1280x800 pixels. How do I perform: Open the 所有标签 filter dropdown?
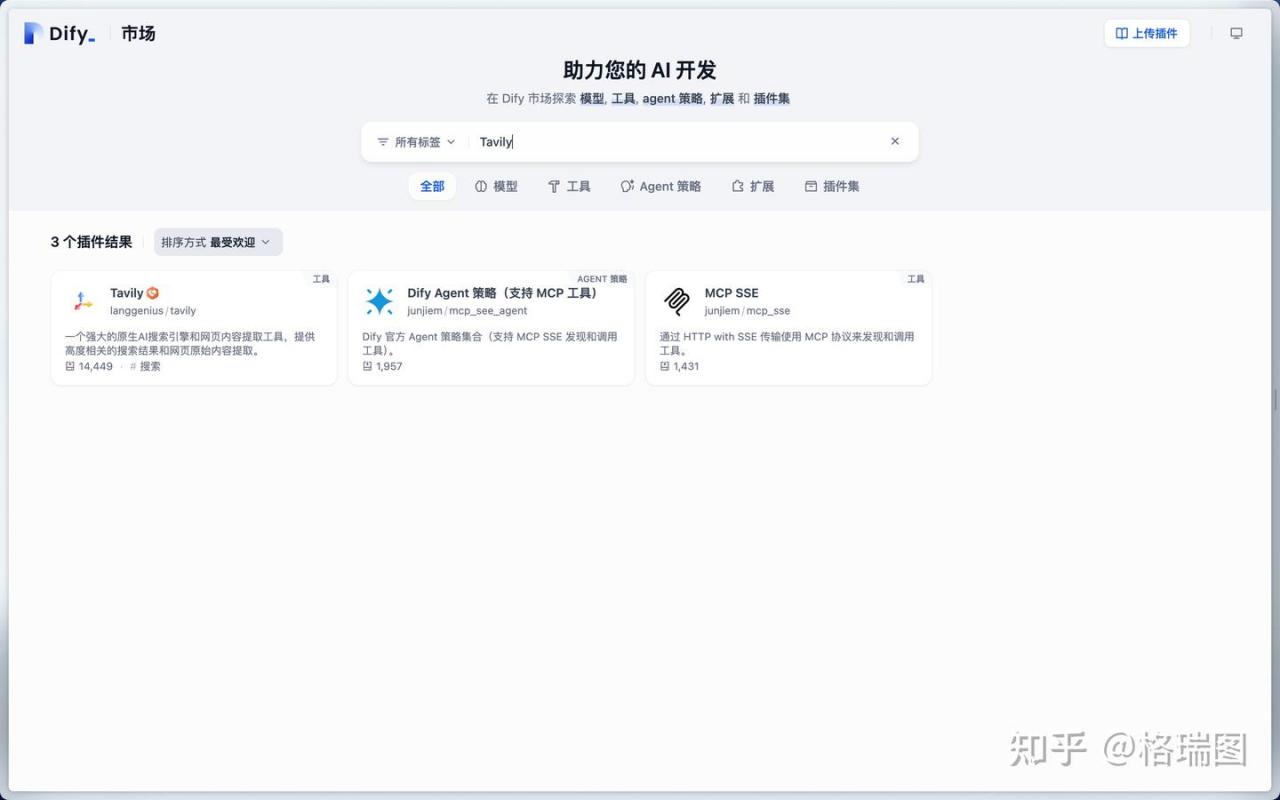click(x=416, y=142)
